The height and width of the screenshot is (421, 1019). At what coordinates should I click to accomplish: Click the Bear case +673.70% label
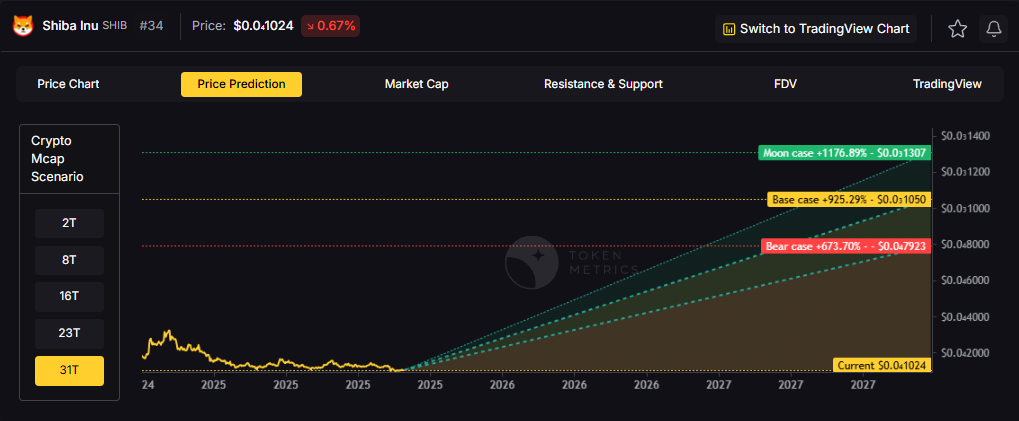click(846, 246)
